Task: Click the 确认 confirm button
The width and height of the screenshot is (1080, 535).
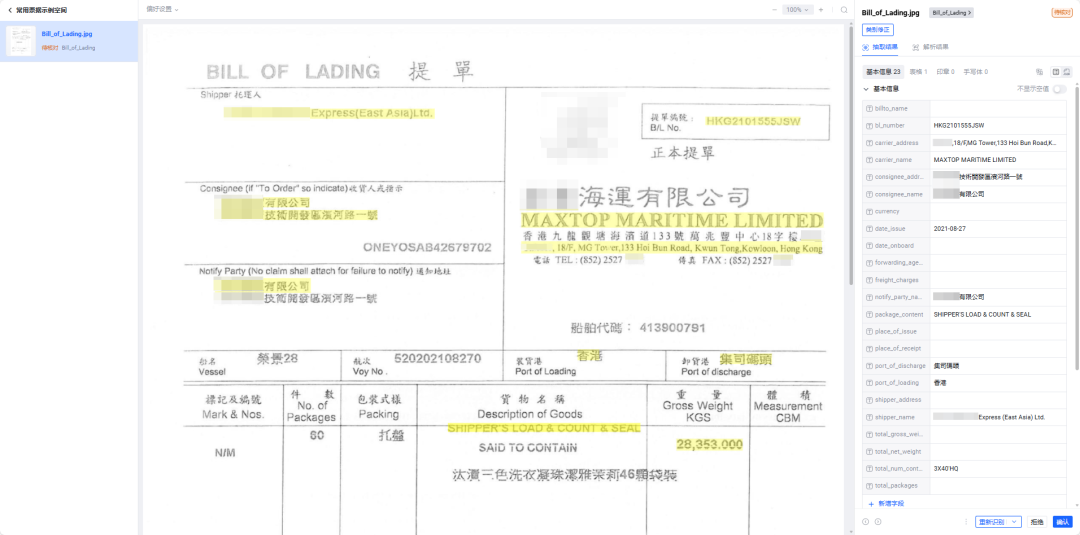Action: [x=1063, y=522]
